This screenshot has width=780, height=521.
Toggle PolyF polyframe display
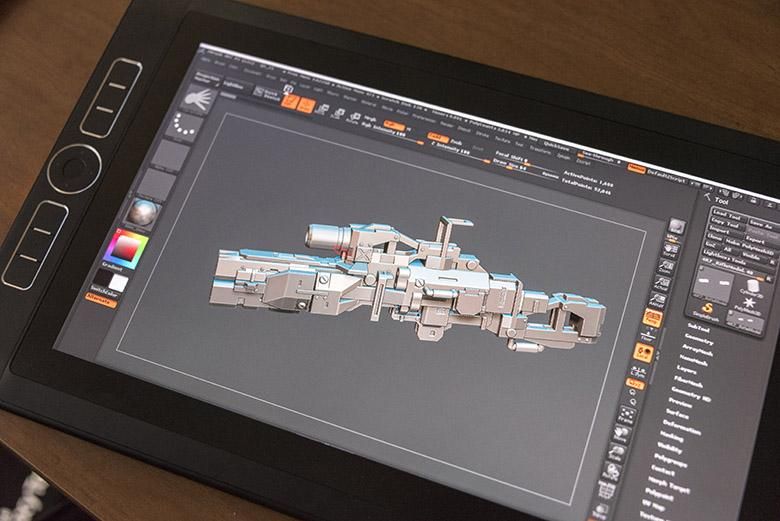coord(609,490)
